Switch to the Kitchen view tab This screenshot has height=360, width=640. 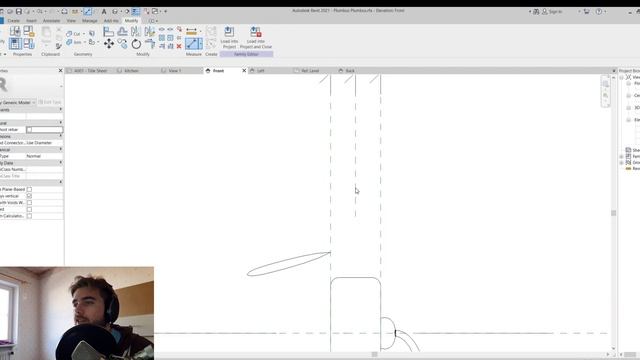click(131, 71)
